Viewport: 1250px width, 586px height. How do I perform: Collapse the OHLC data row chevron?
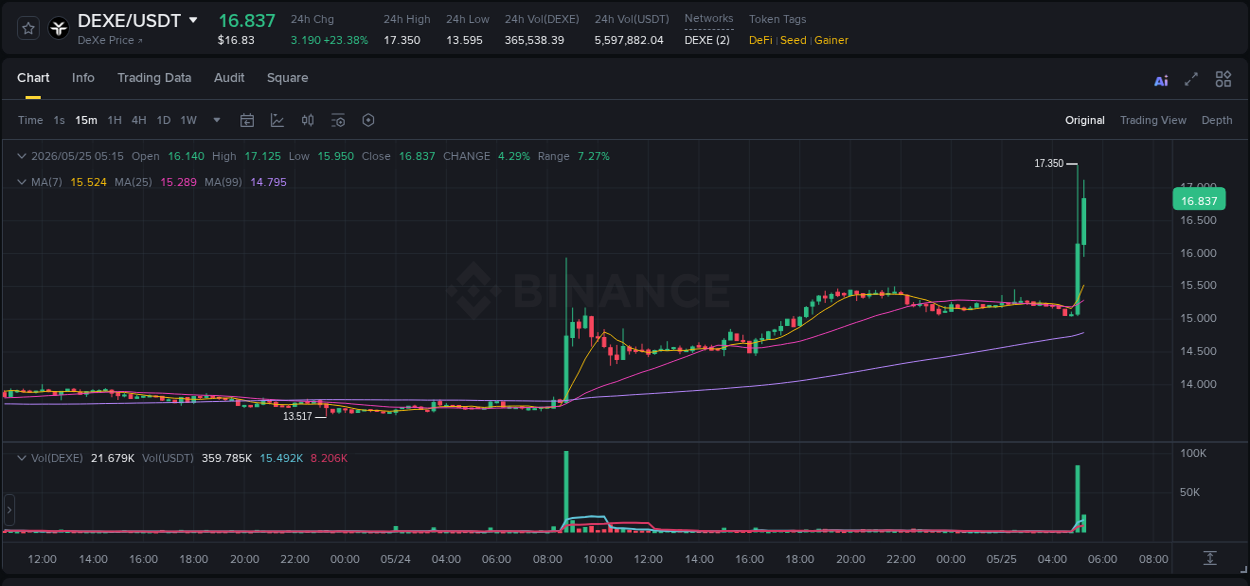coord(22,156)
